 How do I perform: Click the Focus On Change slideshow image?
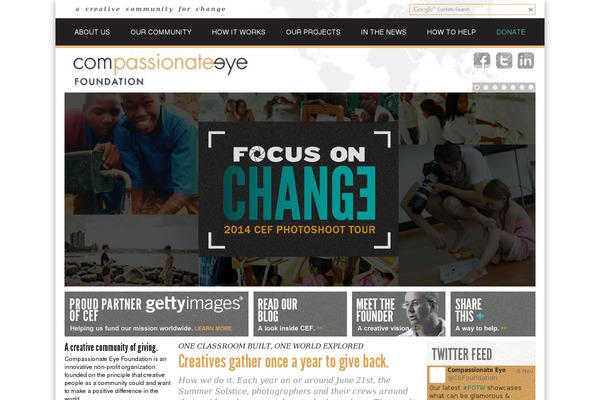point(300,189)
